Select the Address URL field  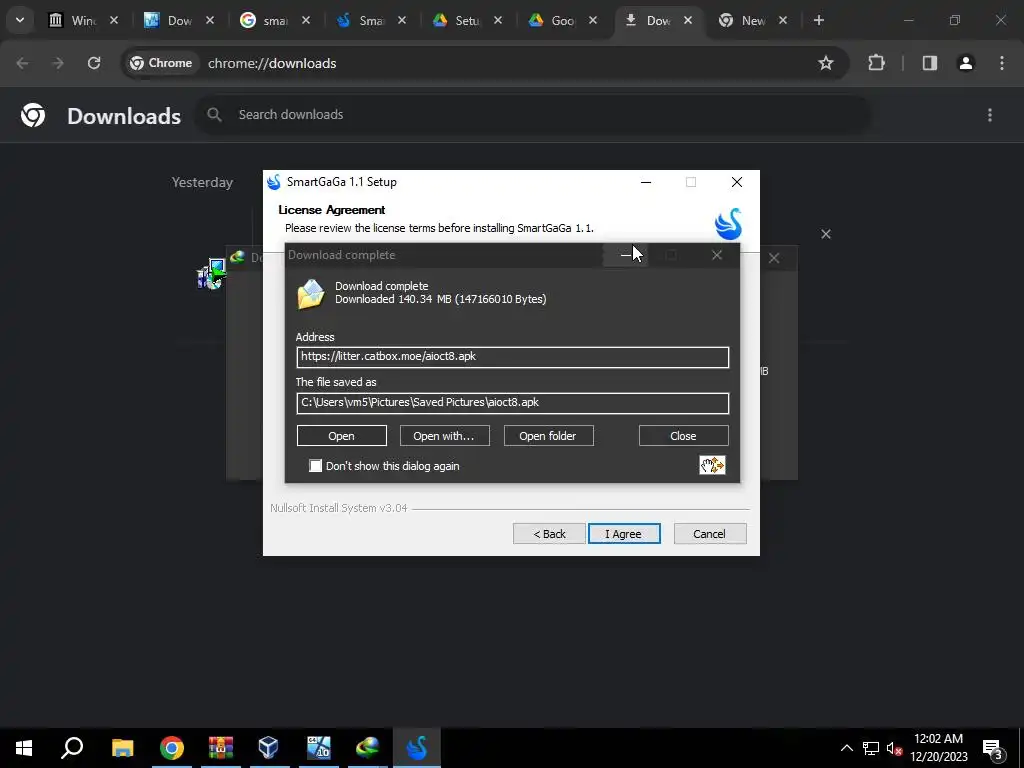pos(513,357)
